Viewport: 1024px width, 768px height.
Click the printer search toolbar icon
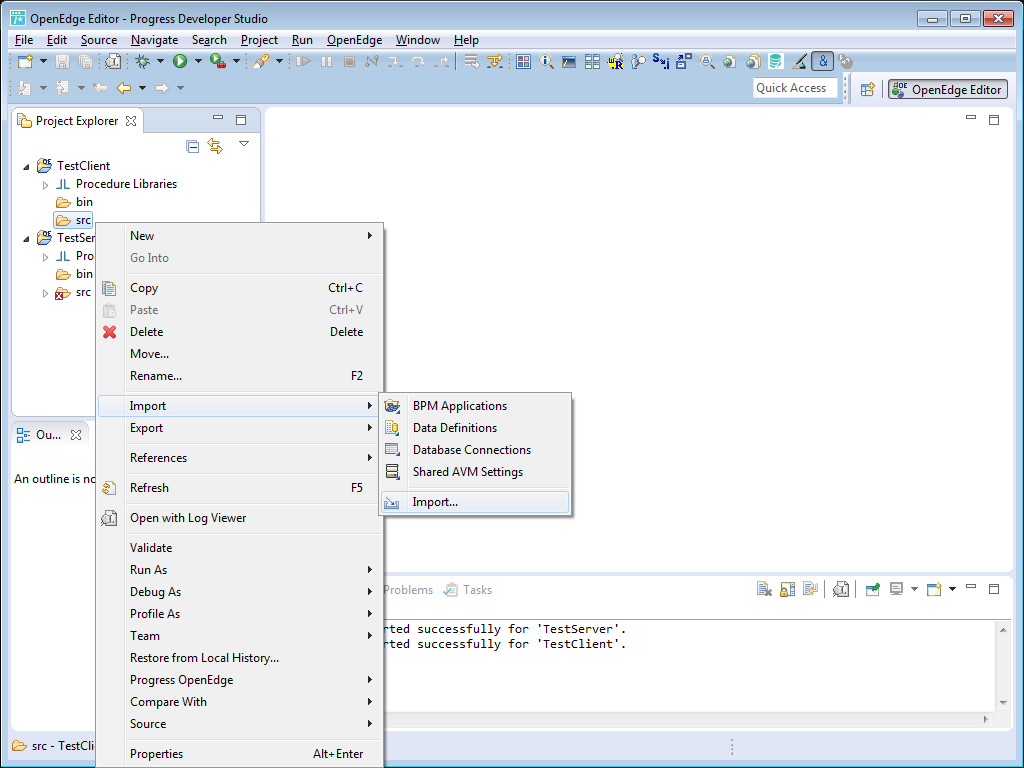(x=707, y=61)
